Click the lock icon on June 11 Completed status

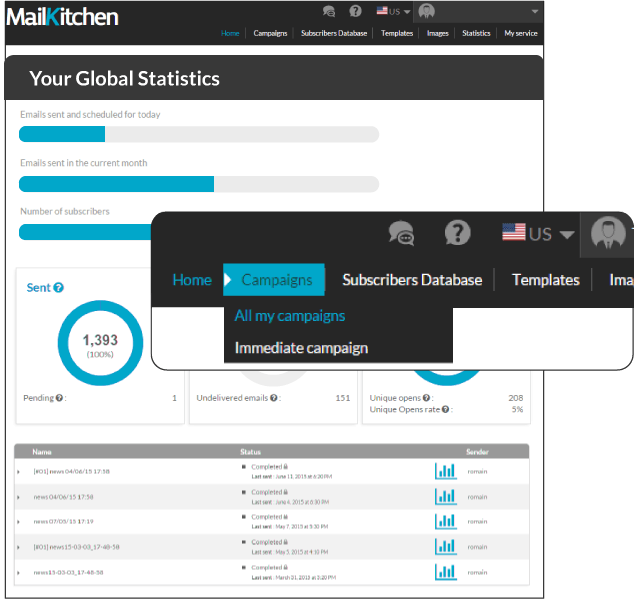(x=286, y=467)
